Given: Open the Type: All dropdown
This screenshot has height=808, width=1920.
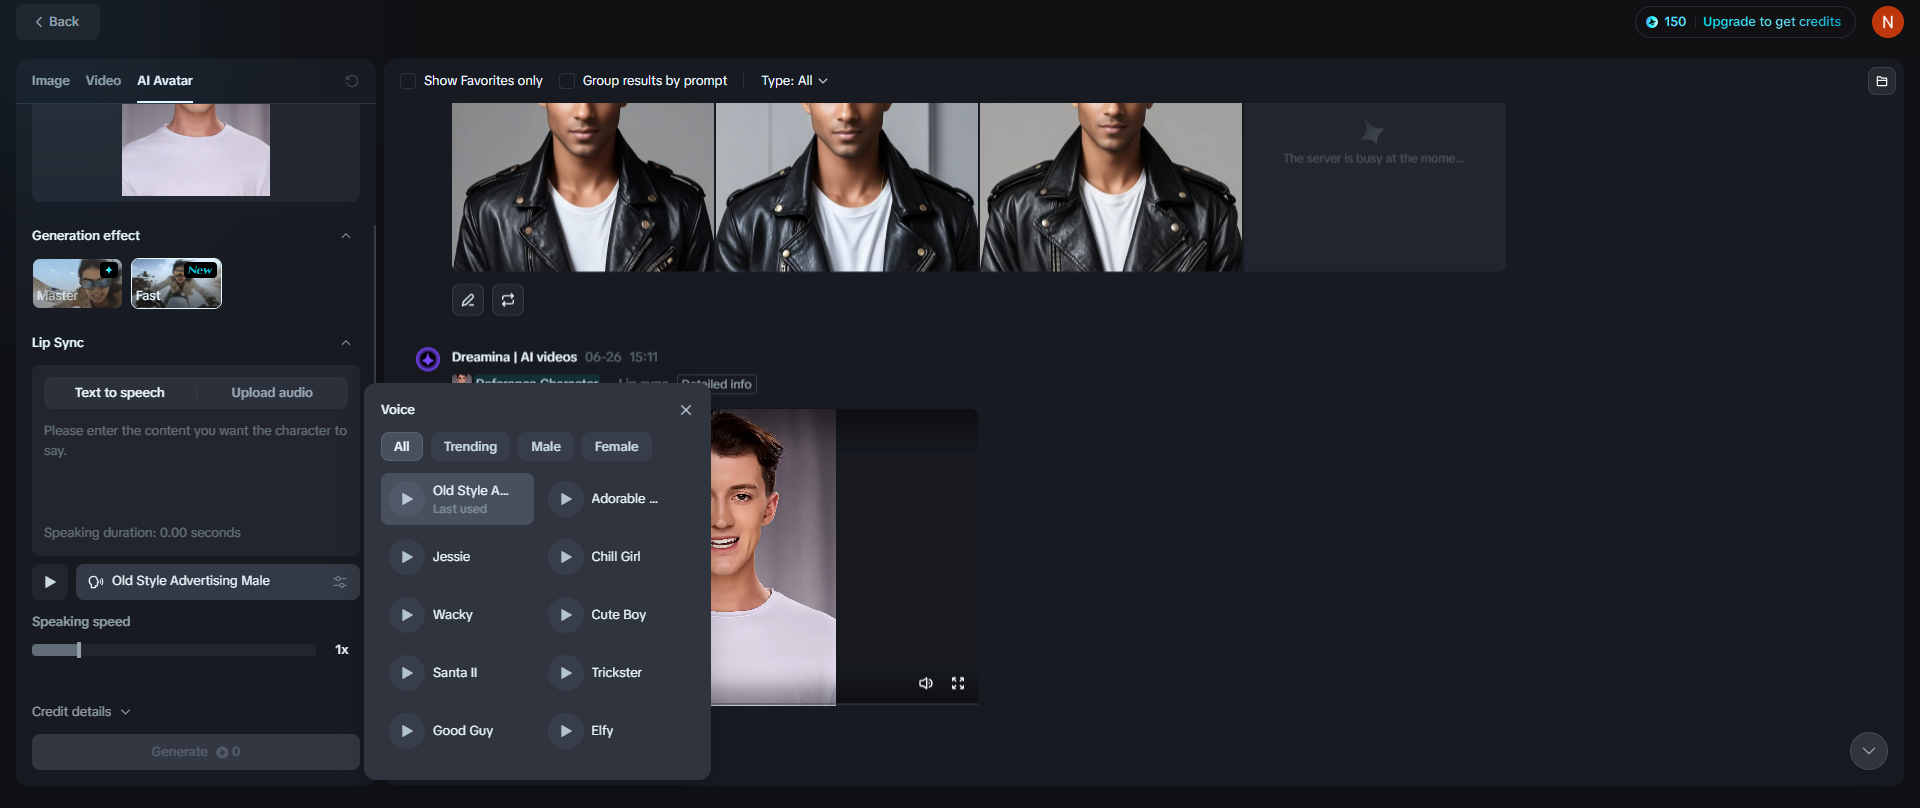Looking at the screenshot, I should pyautogui.click(x=794, y=81).
